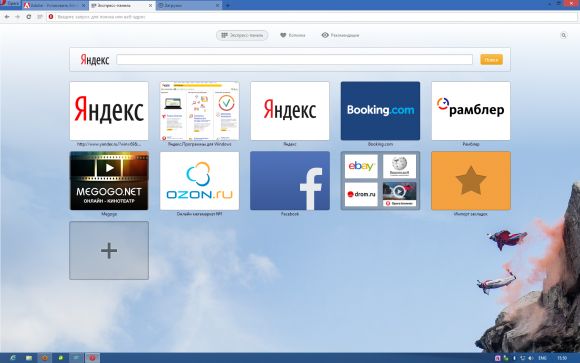Go forward to next page

point(17,17)
